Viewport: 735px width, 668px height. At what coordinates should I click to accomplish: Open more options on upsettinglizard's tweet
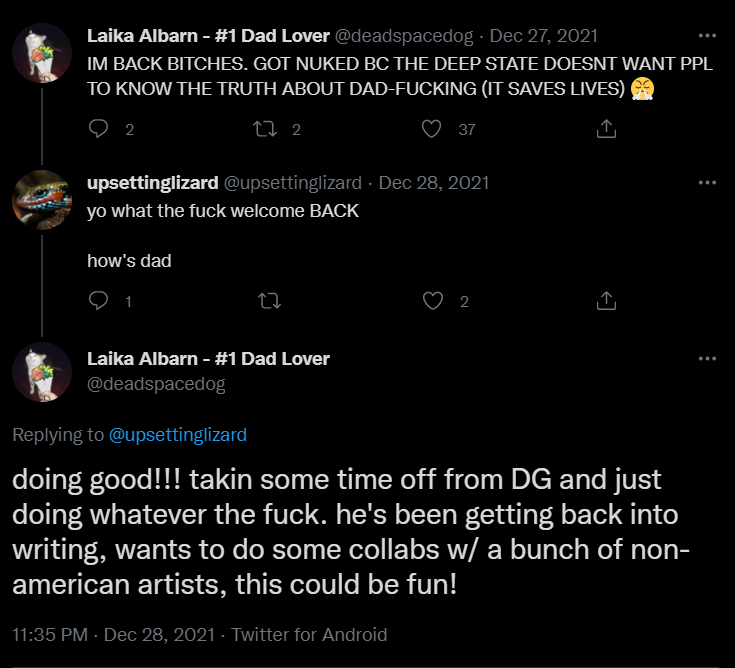pyautogui.click(x=707, y=183)
